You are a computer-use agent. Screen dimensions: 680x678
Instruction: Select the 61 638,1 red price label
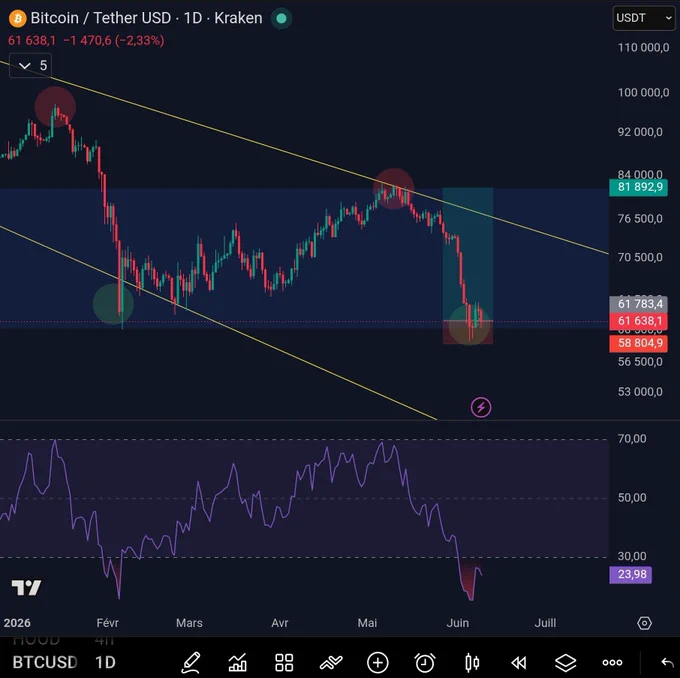coord(638,321)
